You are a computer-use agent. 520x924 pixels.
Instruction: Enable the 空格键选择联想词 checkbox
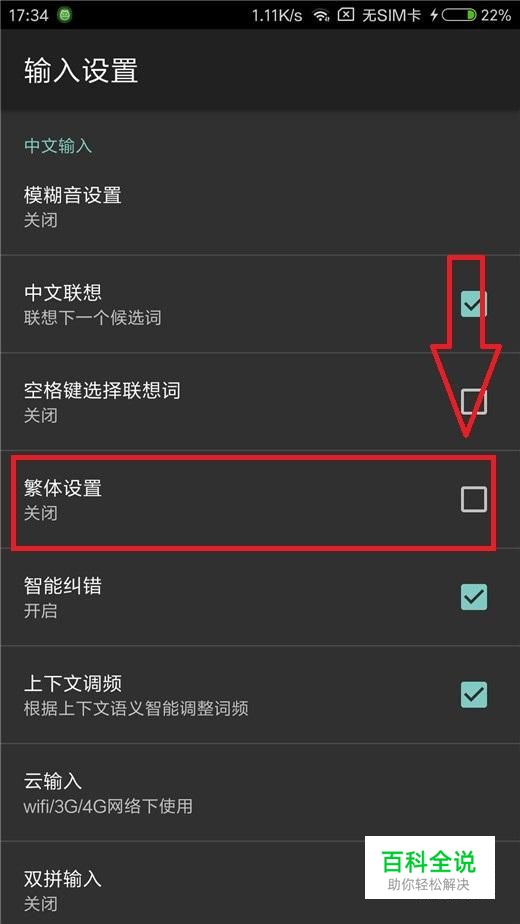pos(473,401)
